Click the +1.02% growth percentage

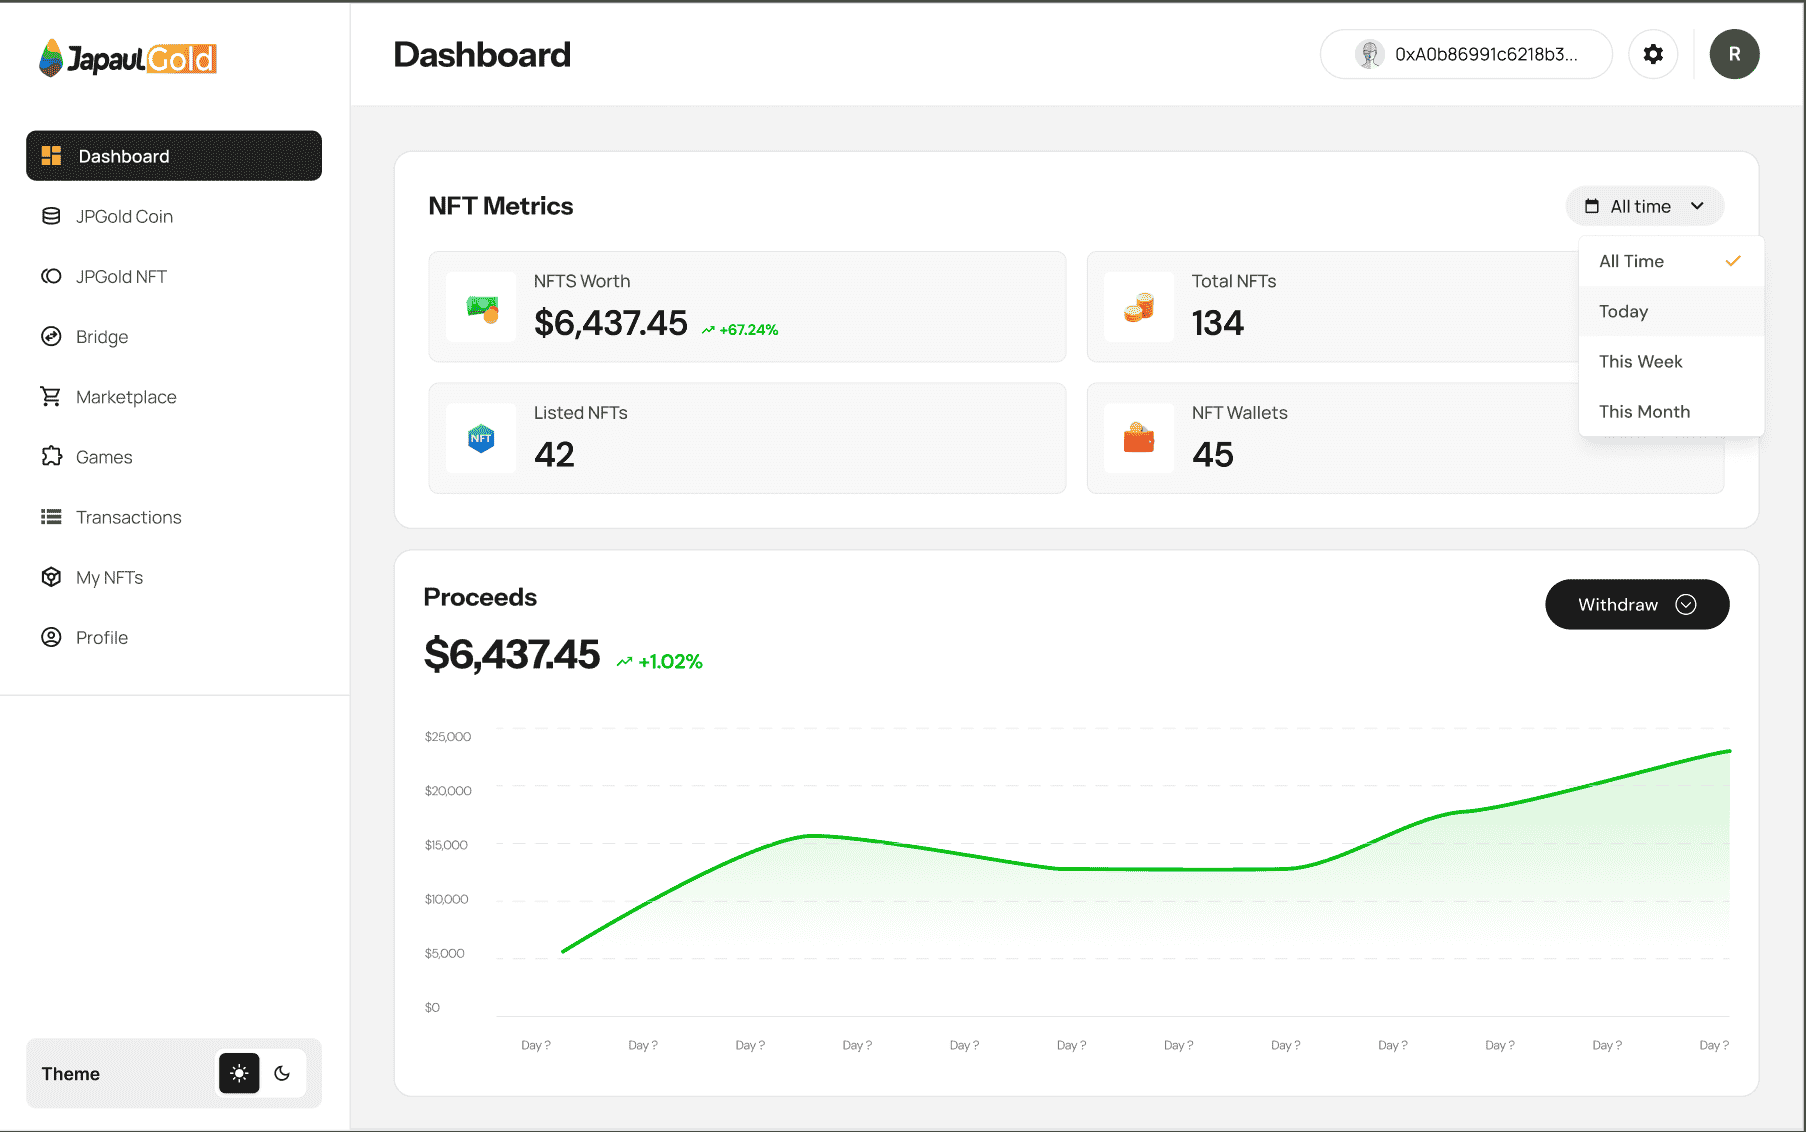coord(671,662)
